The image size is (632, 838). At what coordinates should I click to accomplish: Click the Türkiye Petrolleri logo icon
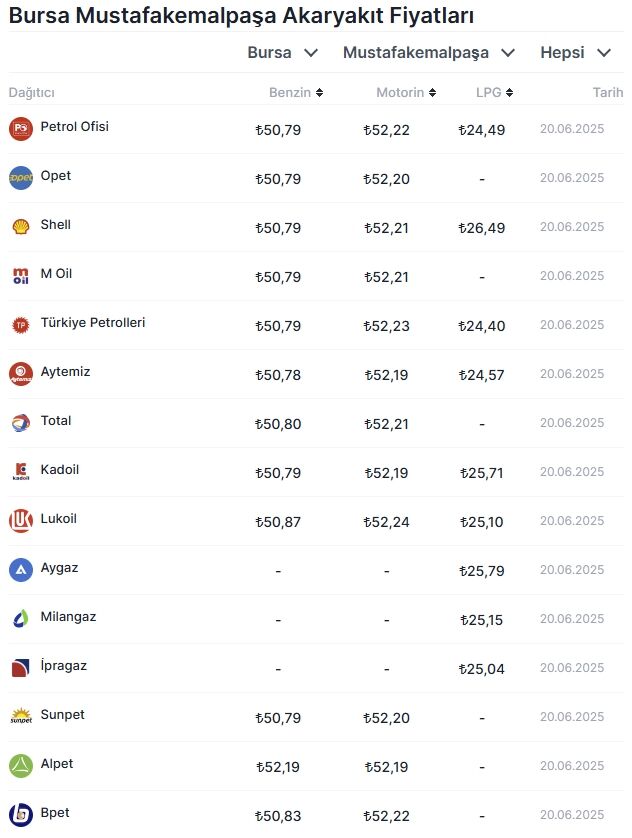[x=21, y=325]
